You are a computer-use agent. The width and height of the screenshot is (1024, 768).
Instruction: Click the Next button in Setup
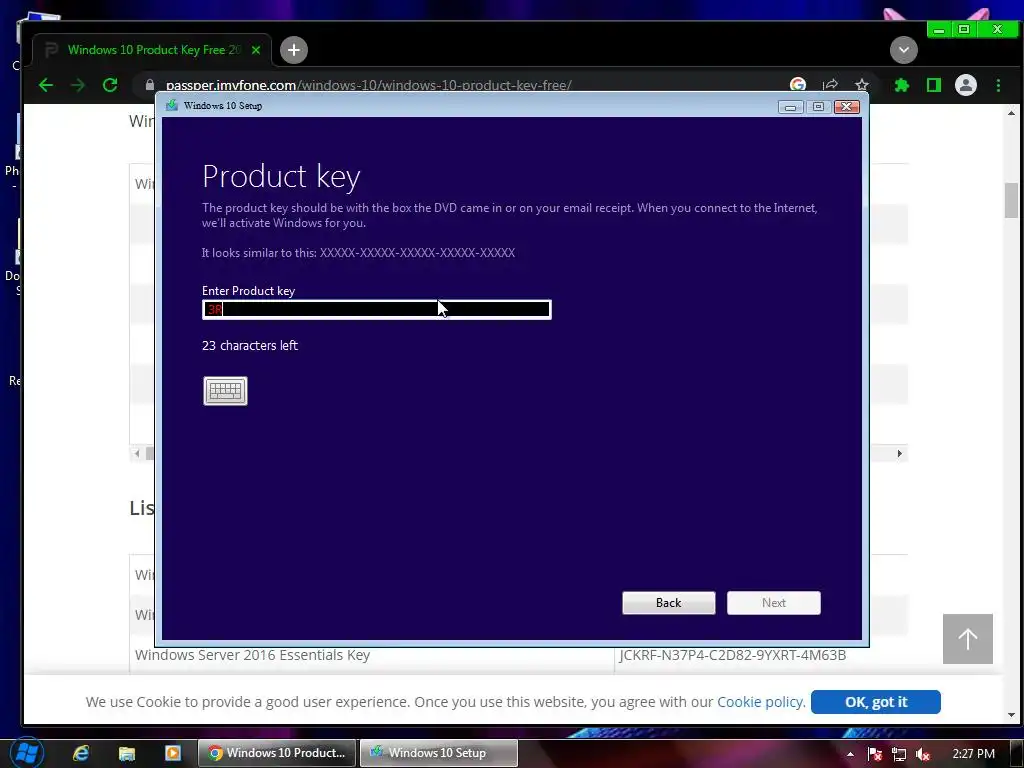click(774, 603)
